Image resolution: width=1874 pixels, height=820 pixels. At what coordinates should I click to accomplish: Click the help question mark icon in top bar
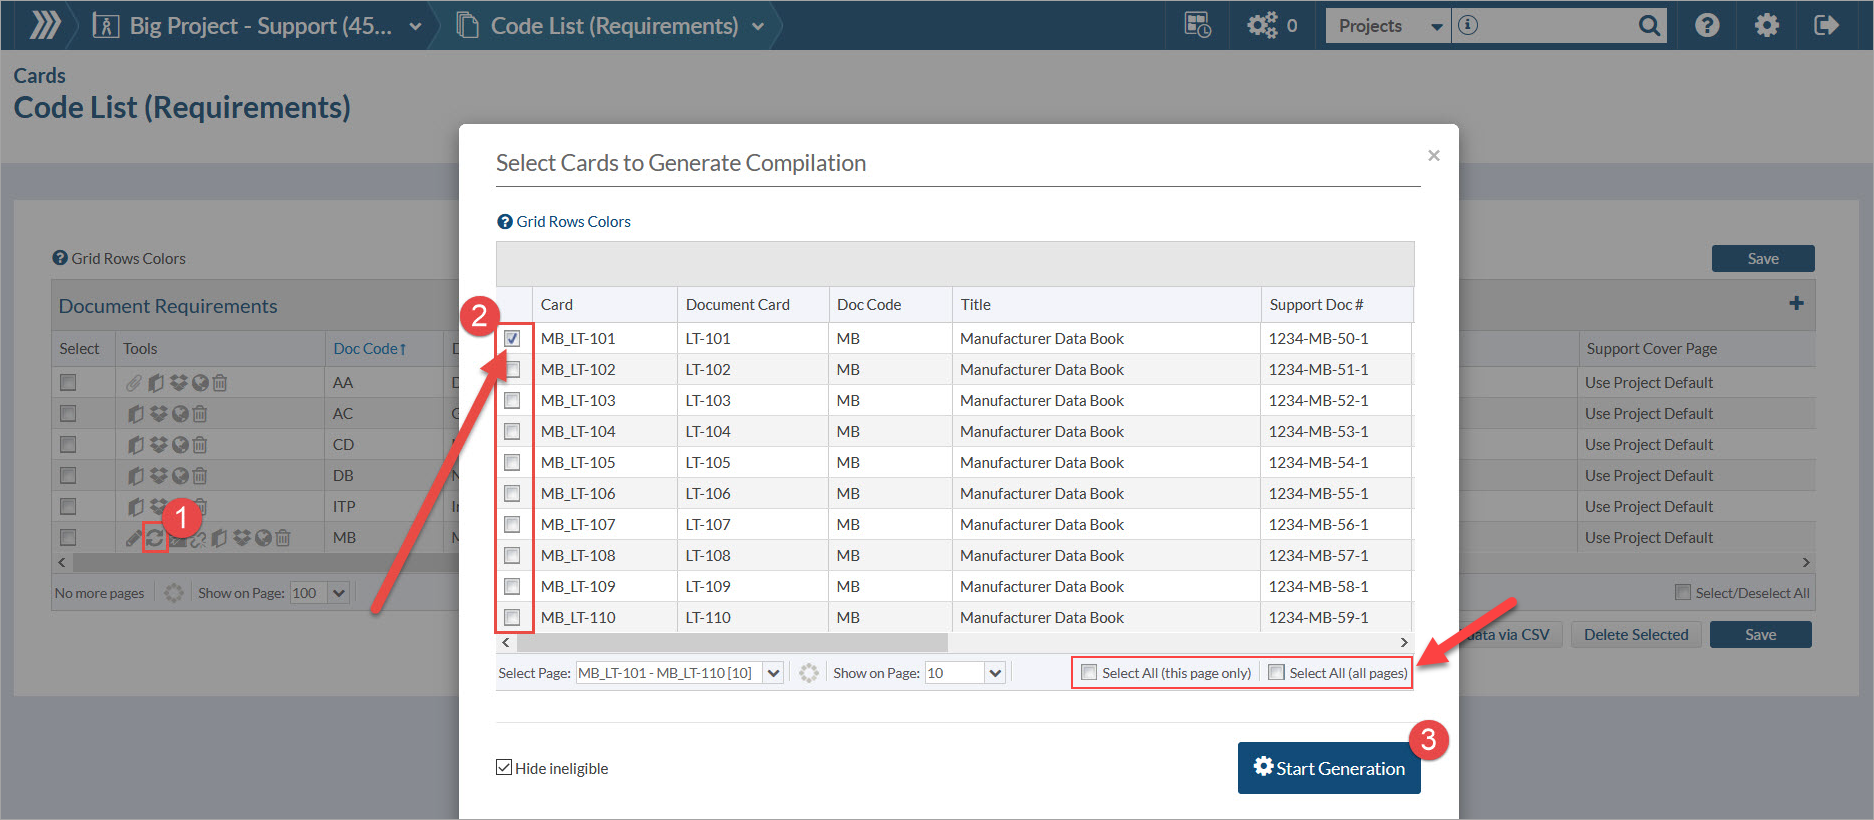[1707, 25]
